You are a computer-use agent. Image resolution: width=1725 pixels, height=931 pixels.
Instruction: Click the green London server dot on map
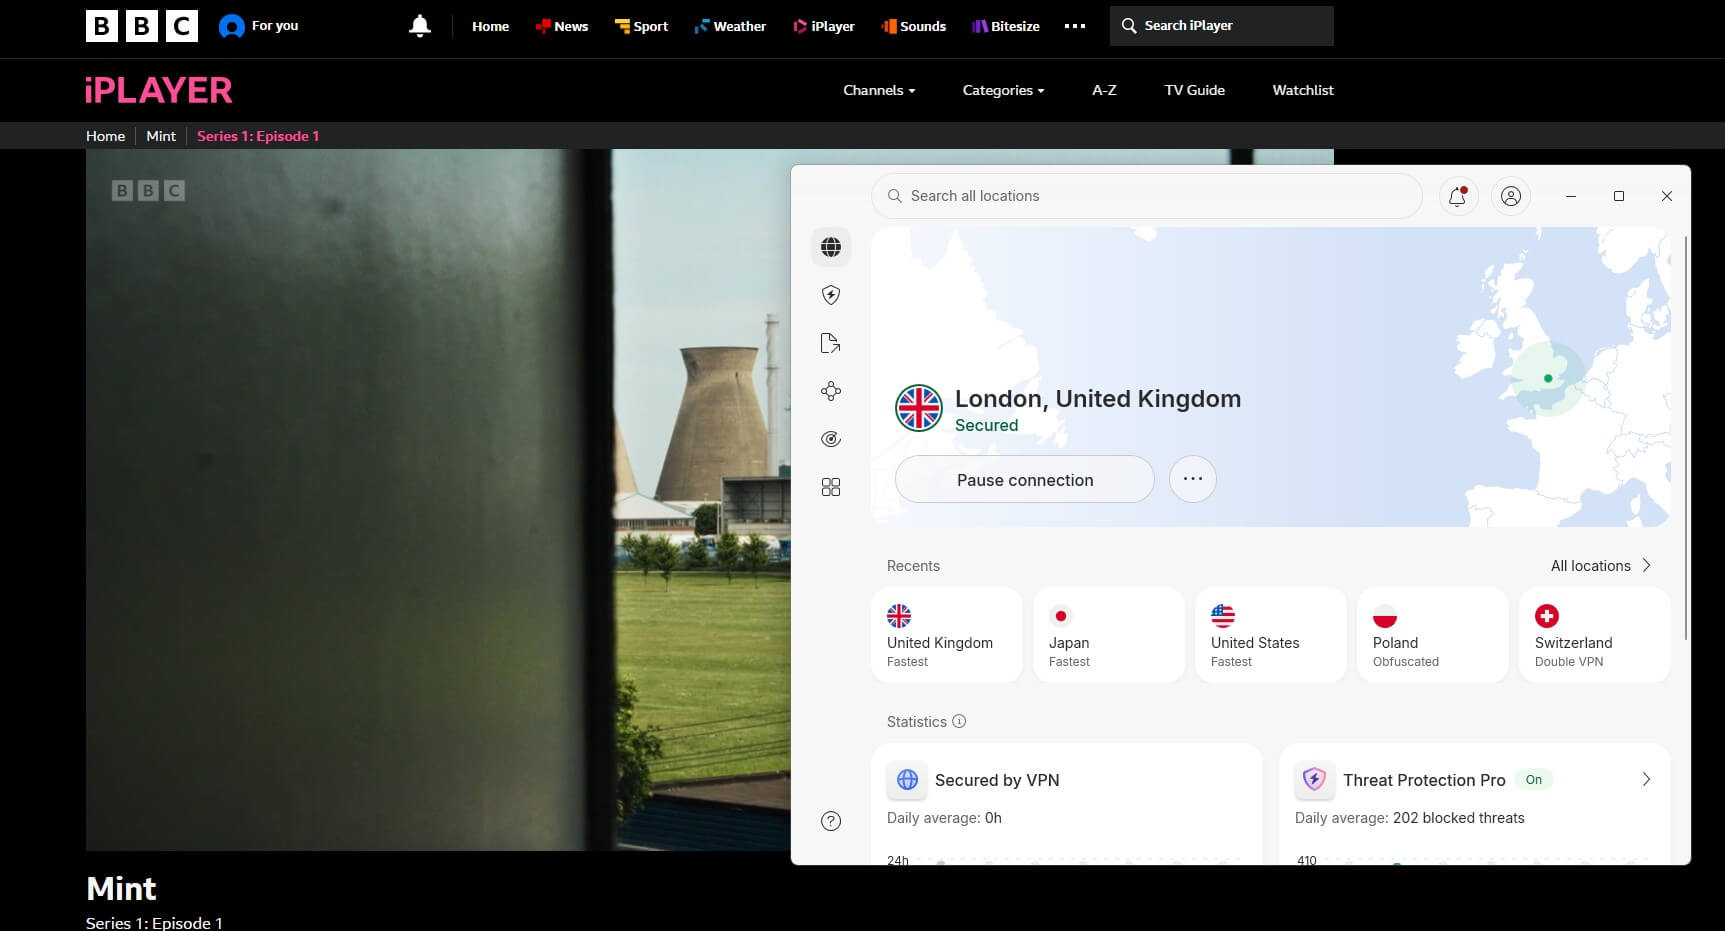click(x=1548, y=378)
